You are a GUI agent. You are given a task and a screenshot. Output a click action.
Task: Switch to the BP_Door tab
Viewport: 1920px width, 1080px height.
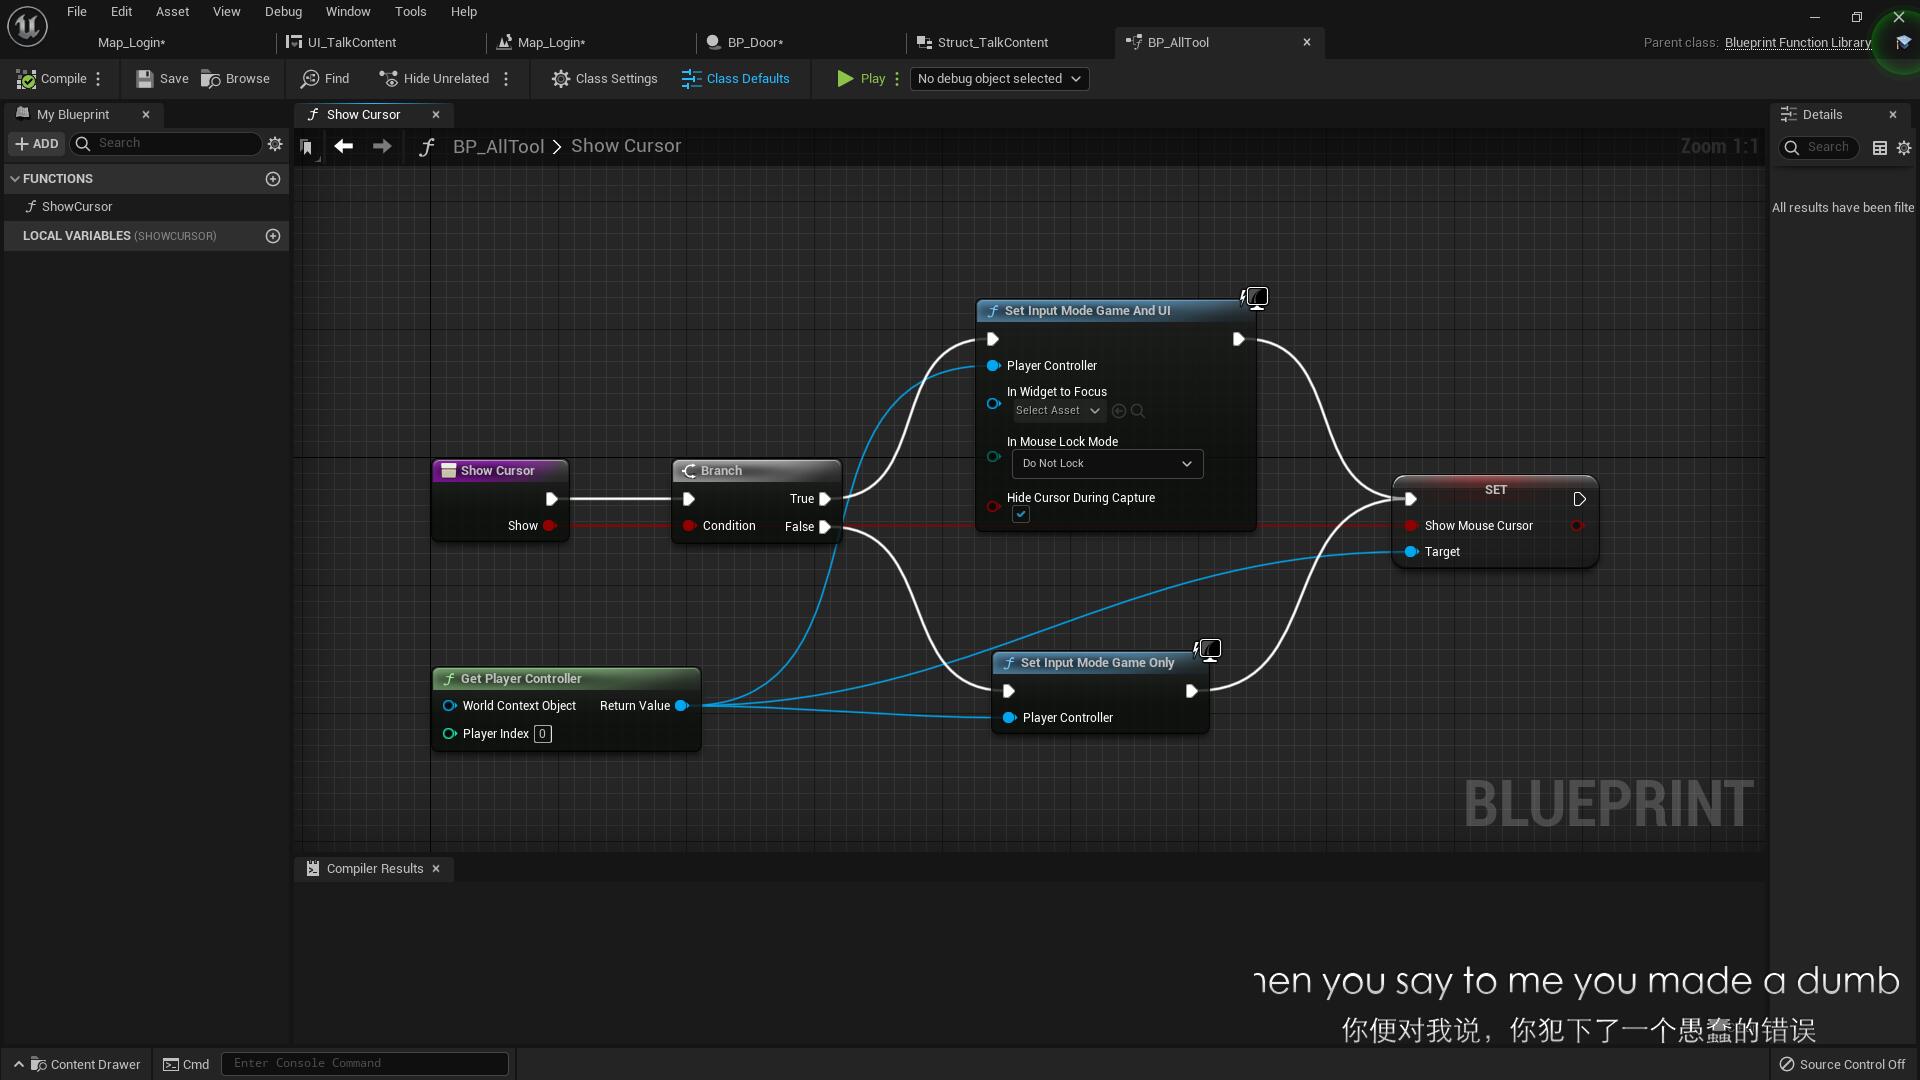pyautogui.click(x=754, y=42)
